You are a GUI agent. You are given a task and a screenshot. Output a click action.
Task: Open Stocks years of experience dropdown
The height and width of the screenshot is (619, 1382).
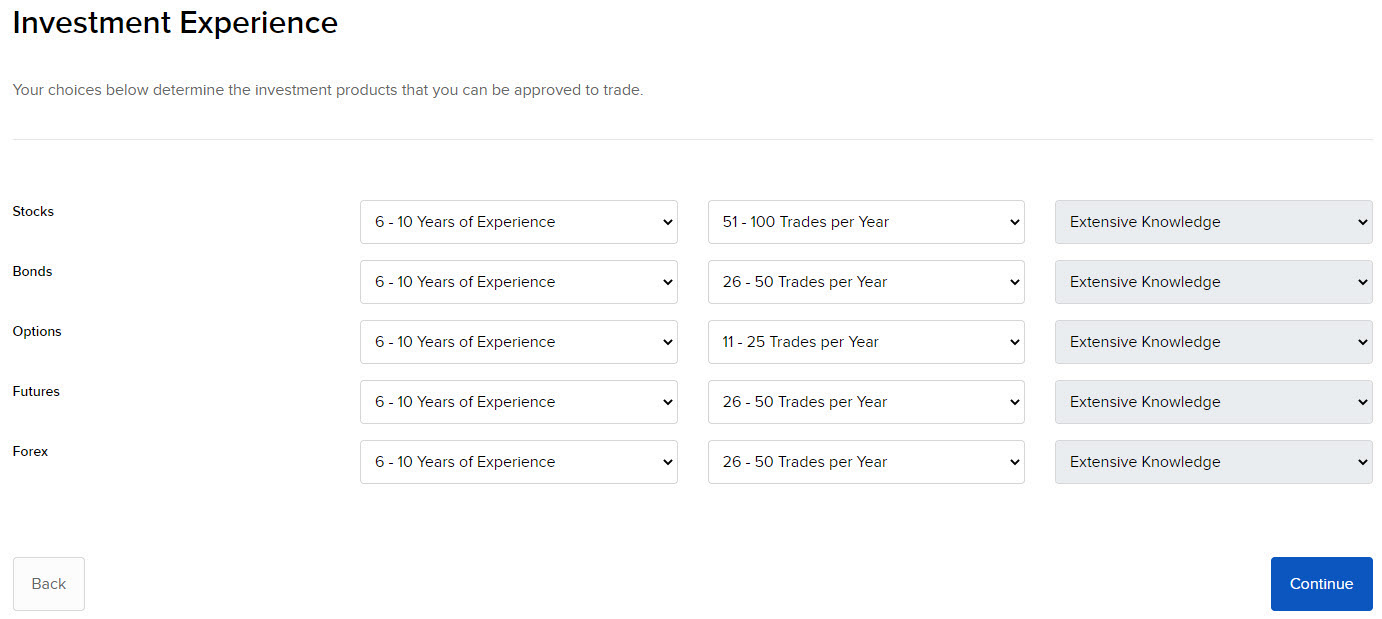[x=518, y=222]
